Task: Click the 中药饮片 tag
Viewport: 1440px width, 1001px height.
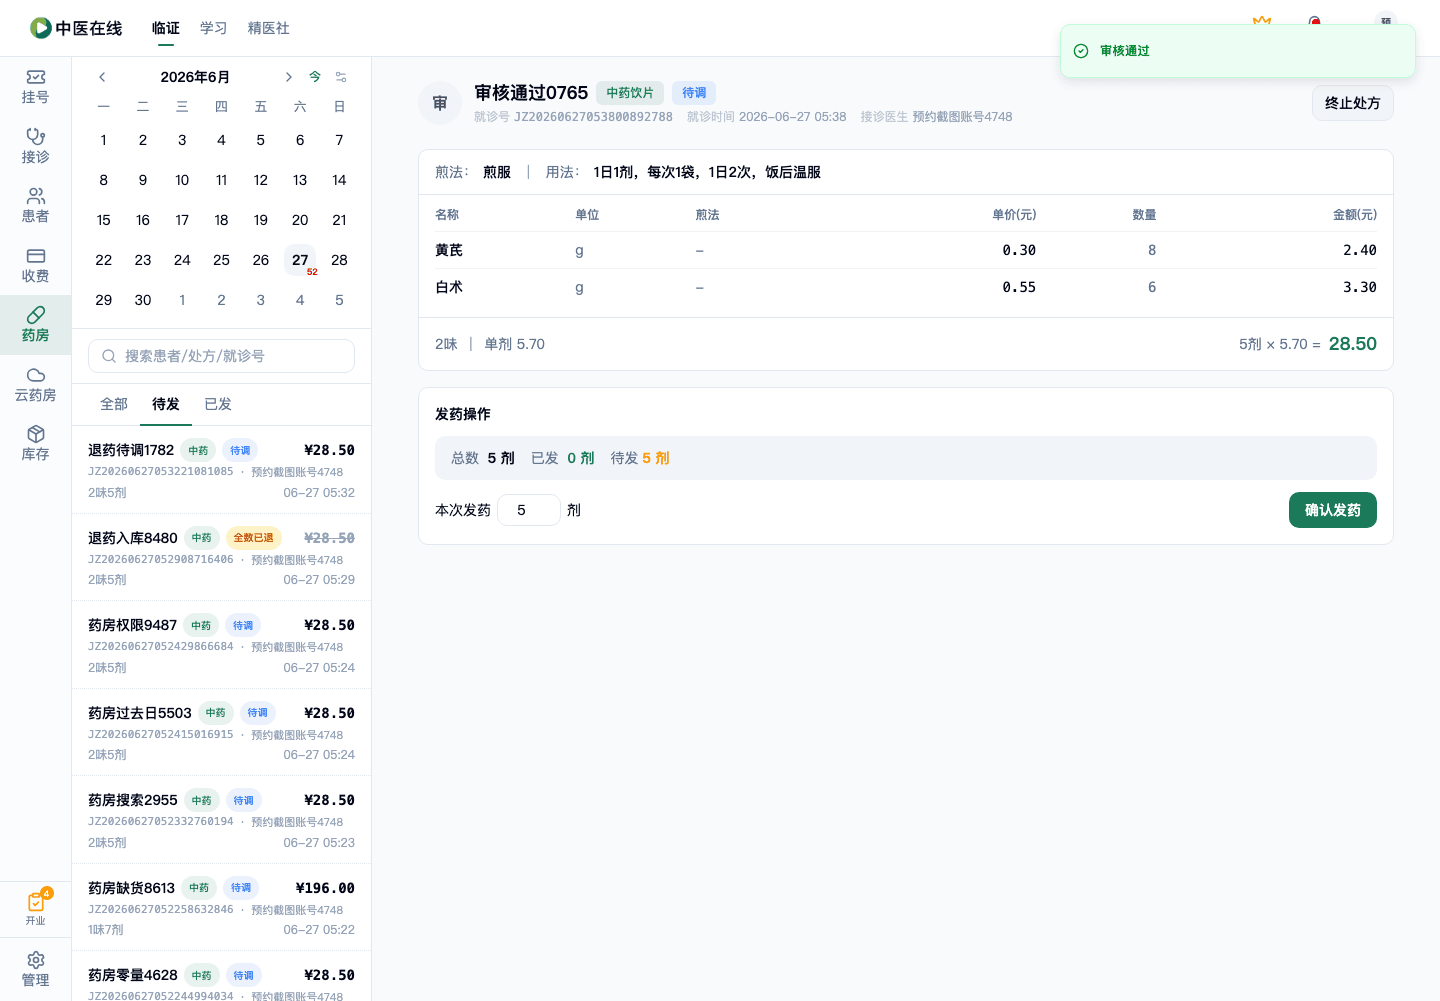Action: pyautogui.click(x=630, y=93)
